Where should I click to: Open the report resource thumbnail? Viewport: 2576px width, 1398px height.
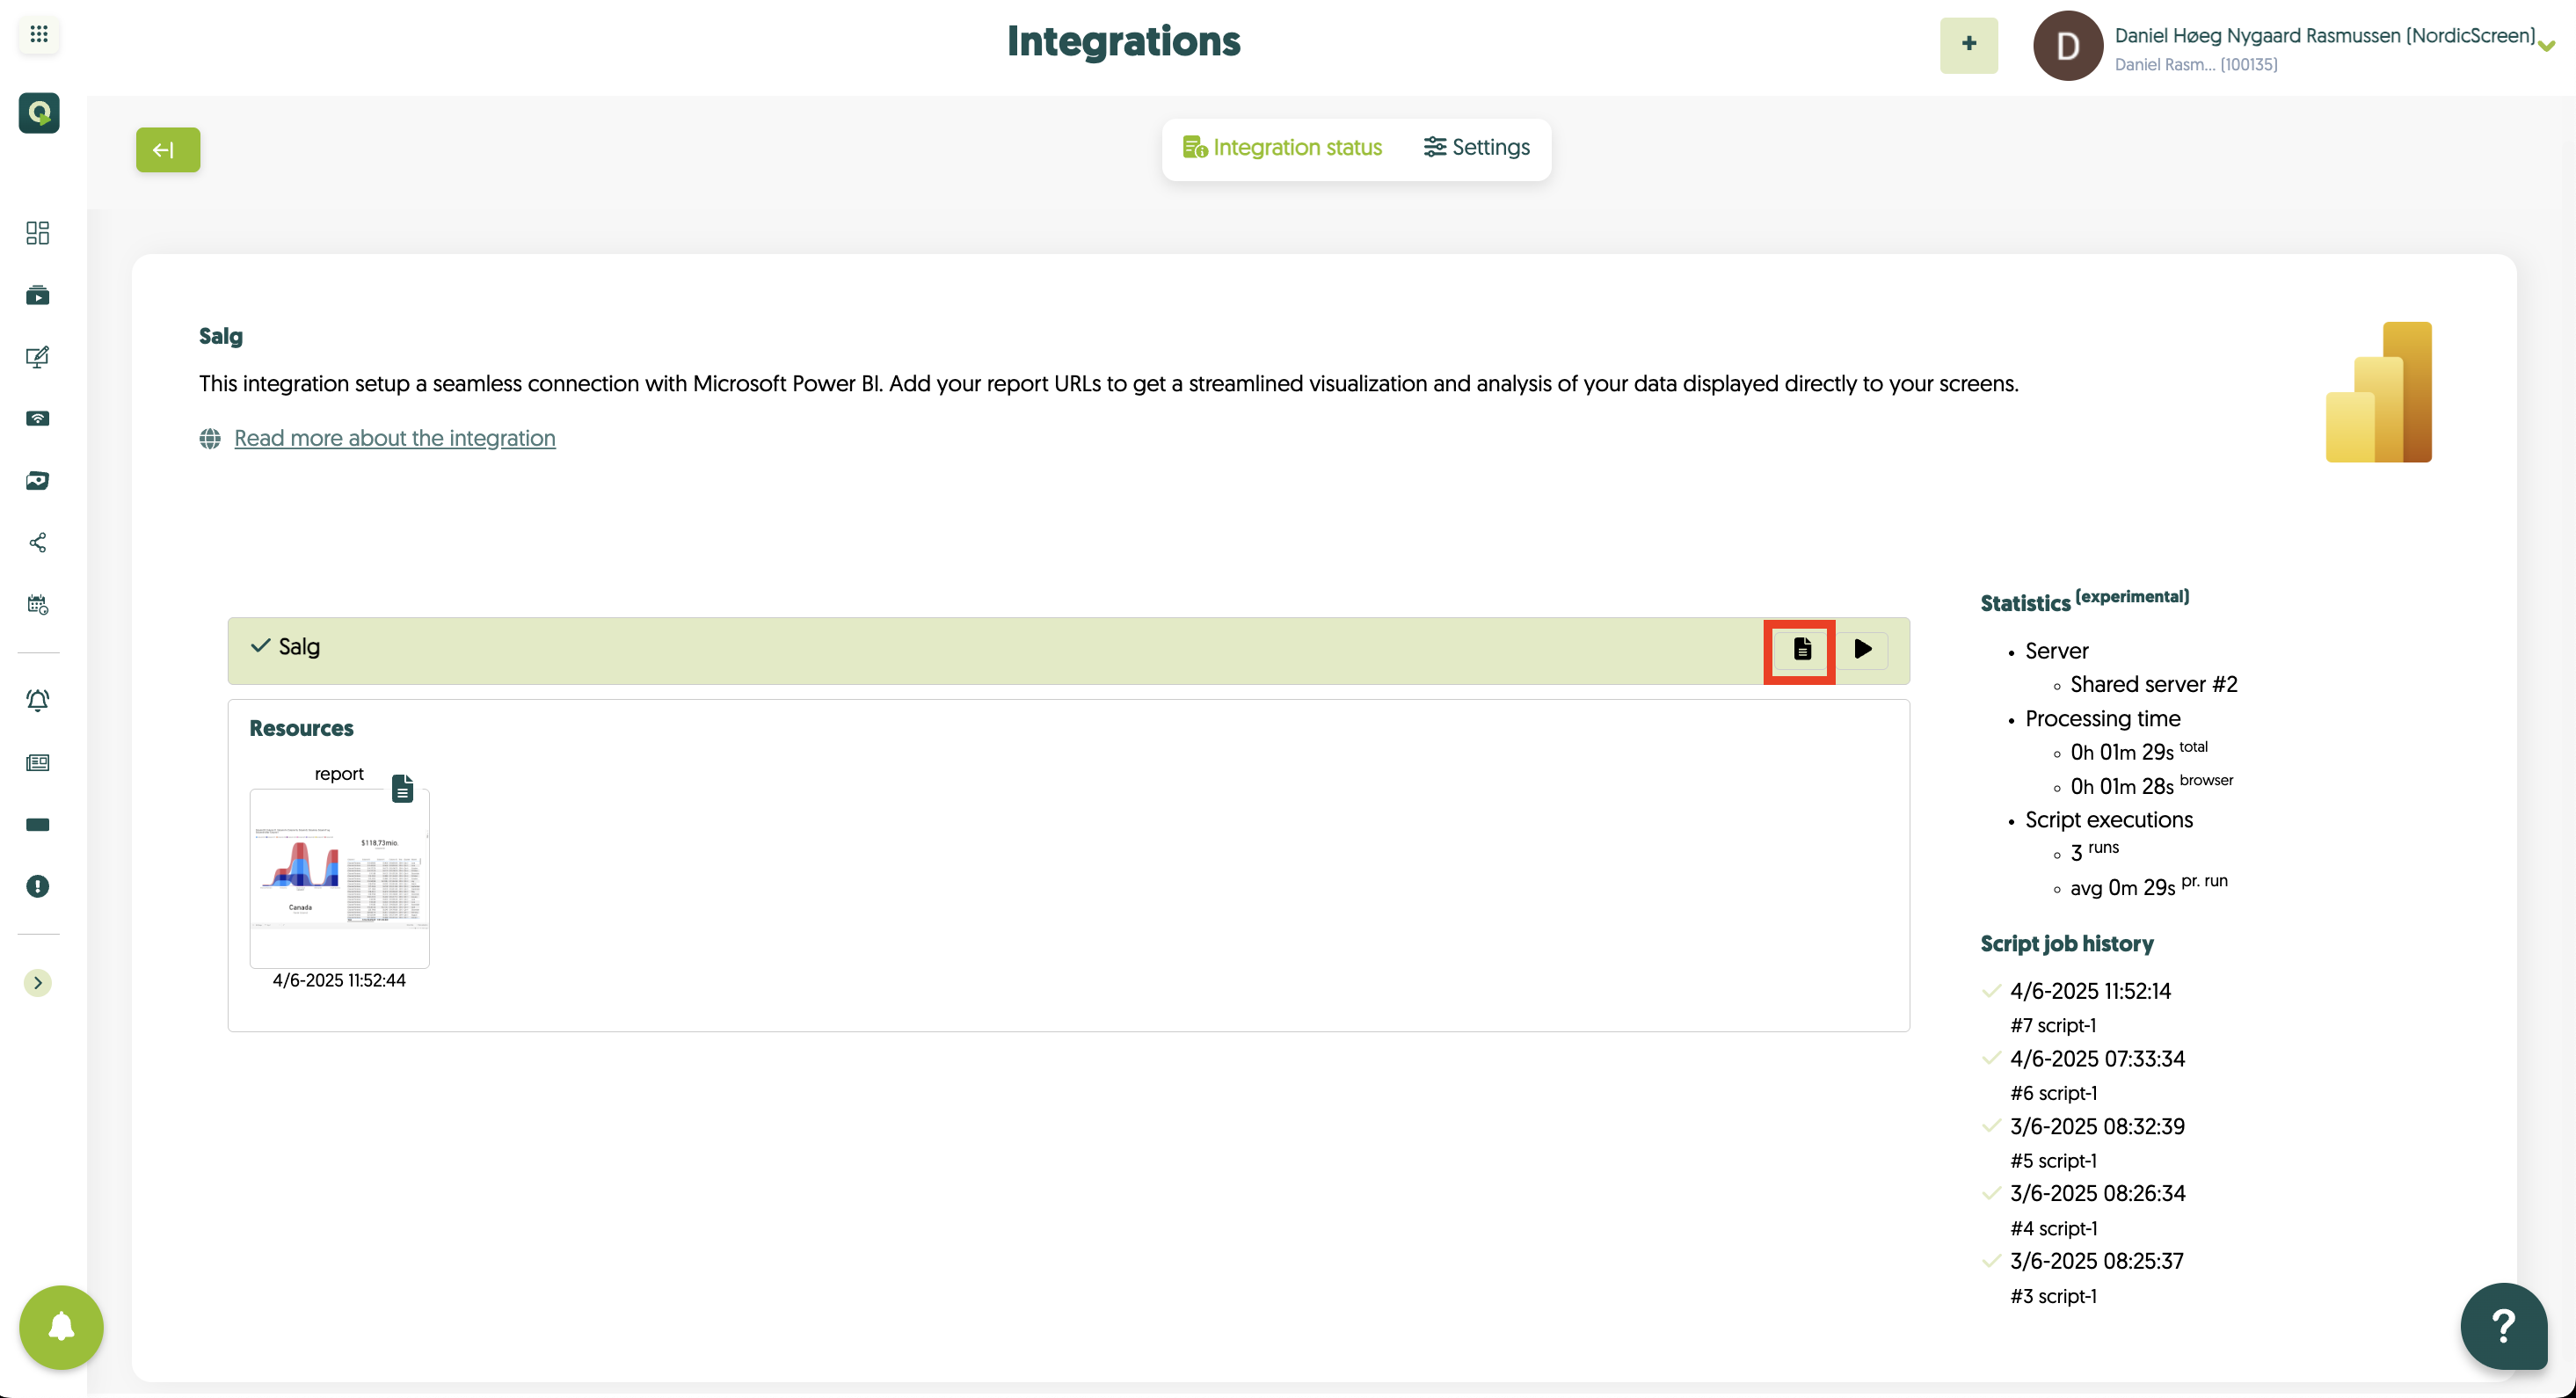(x=339, y=878)
